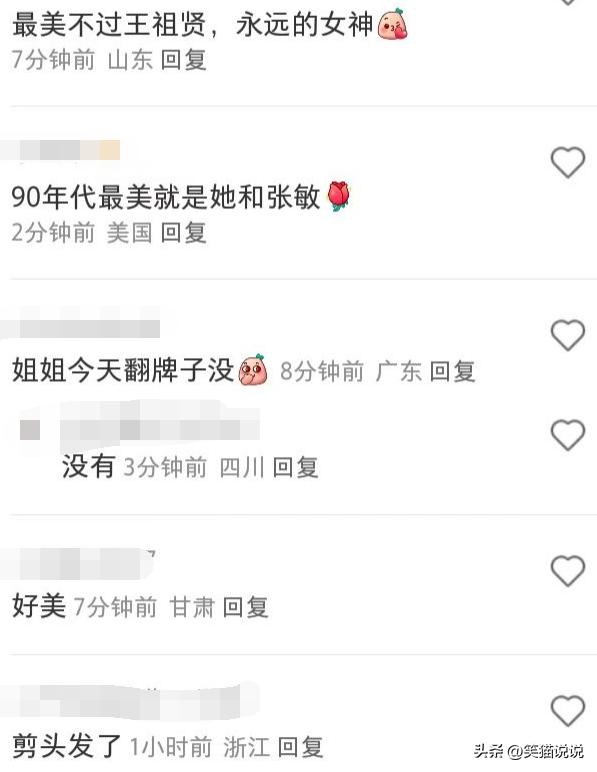597x772 pixels.
Task: Open blurred username above 好美 comment
Action: pos(78,563)
